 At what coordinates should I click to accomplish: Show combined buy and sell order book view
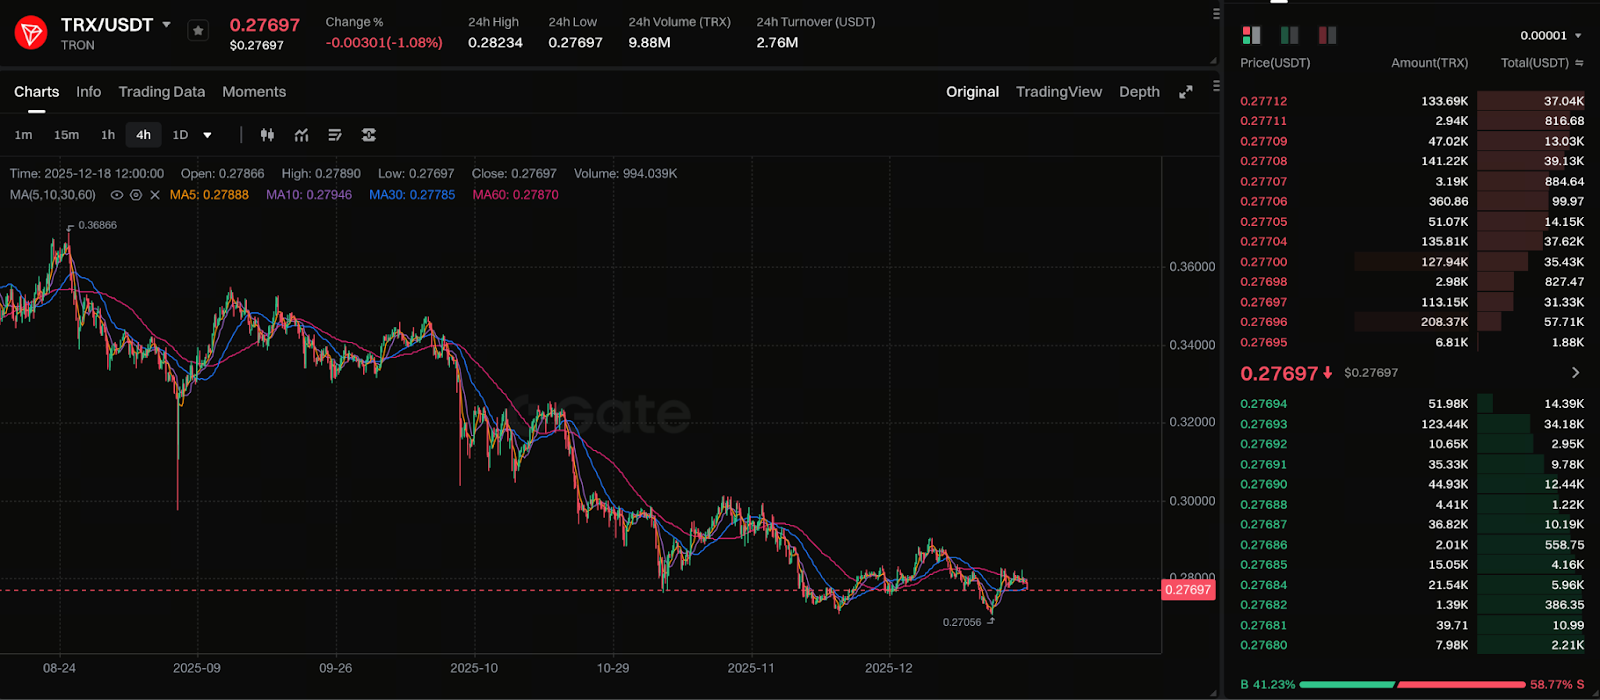point(1251,35)
